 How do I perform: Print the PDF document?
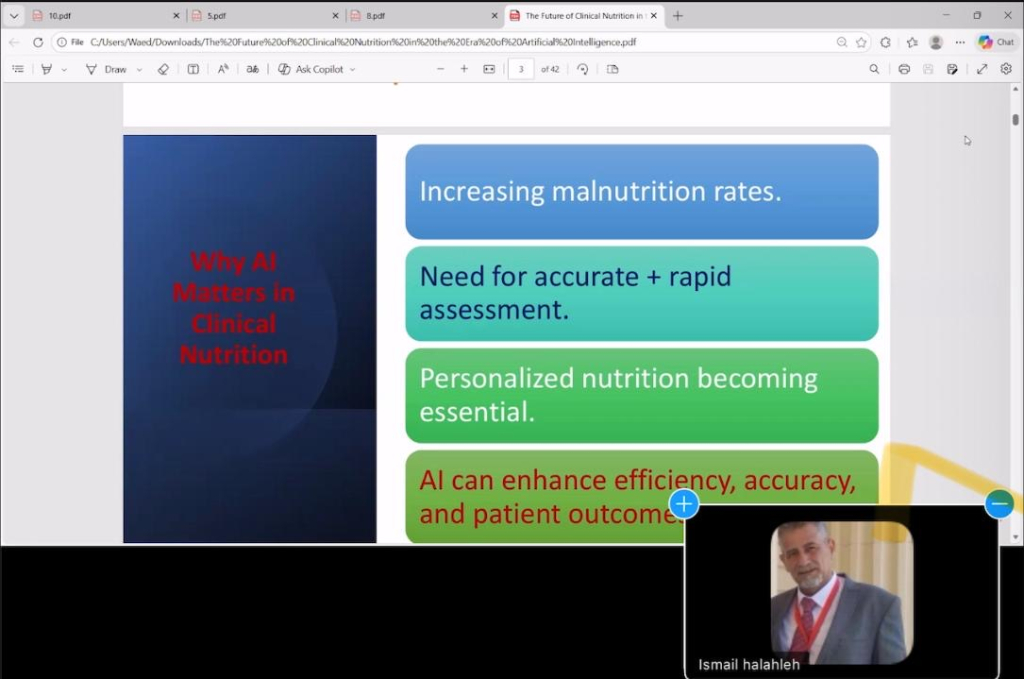[x=904, y=69]
